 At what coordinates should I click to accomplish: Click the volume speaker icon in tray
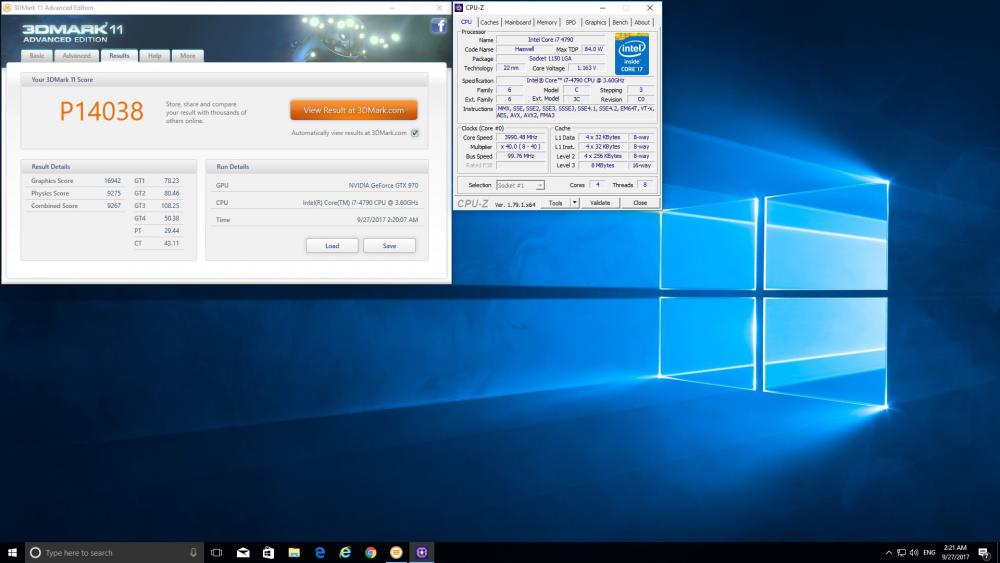click(x=914, y=552)
